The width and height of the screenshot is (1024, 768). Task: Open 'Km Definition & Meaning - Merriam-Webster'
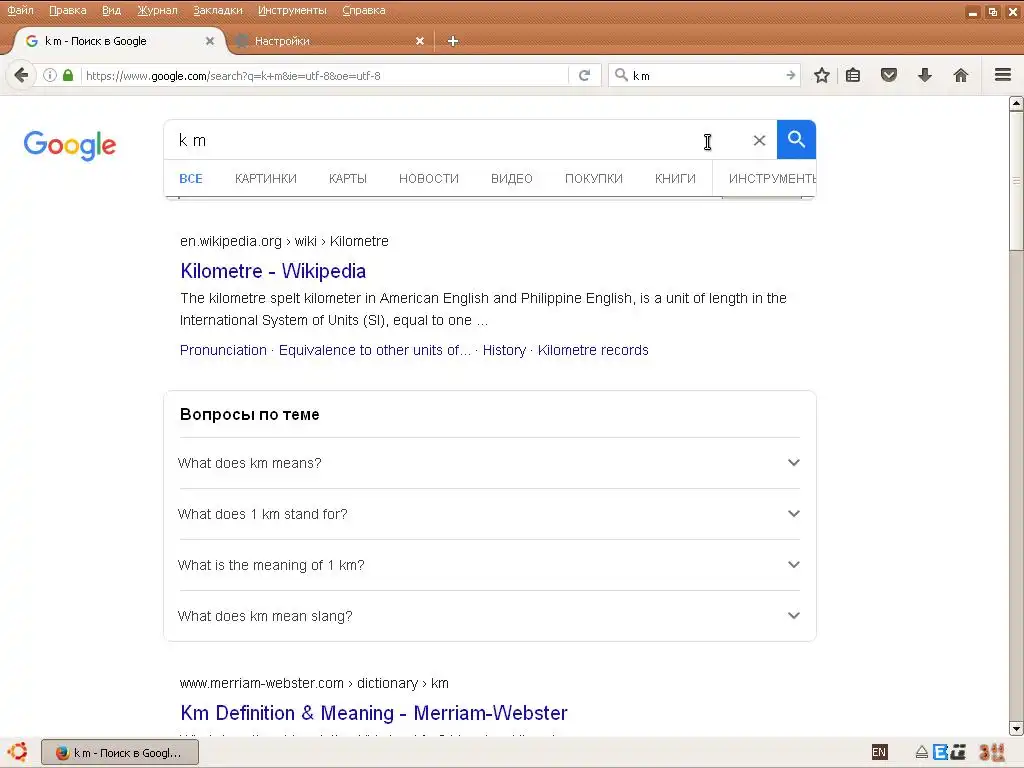pyautogui.click(x=374, y=713)
